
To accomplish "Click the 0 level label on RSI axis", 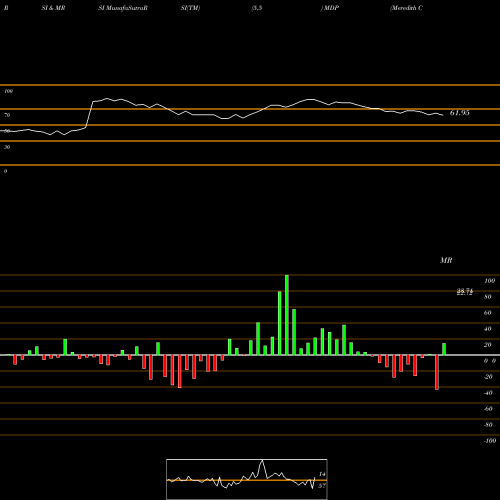I will [x=5, y=171].
